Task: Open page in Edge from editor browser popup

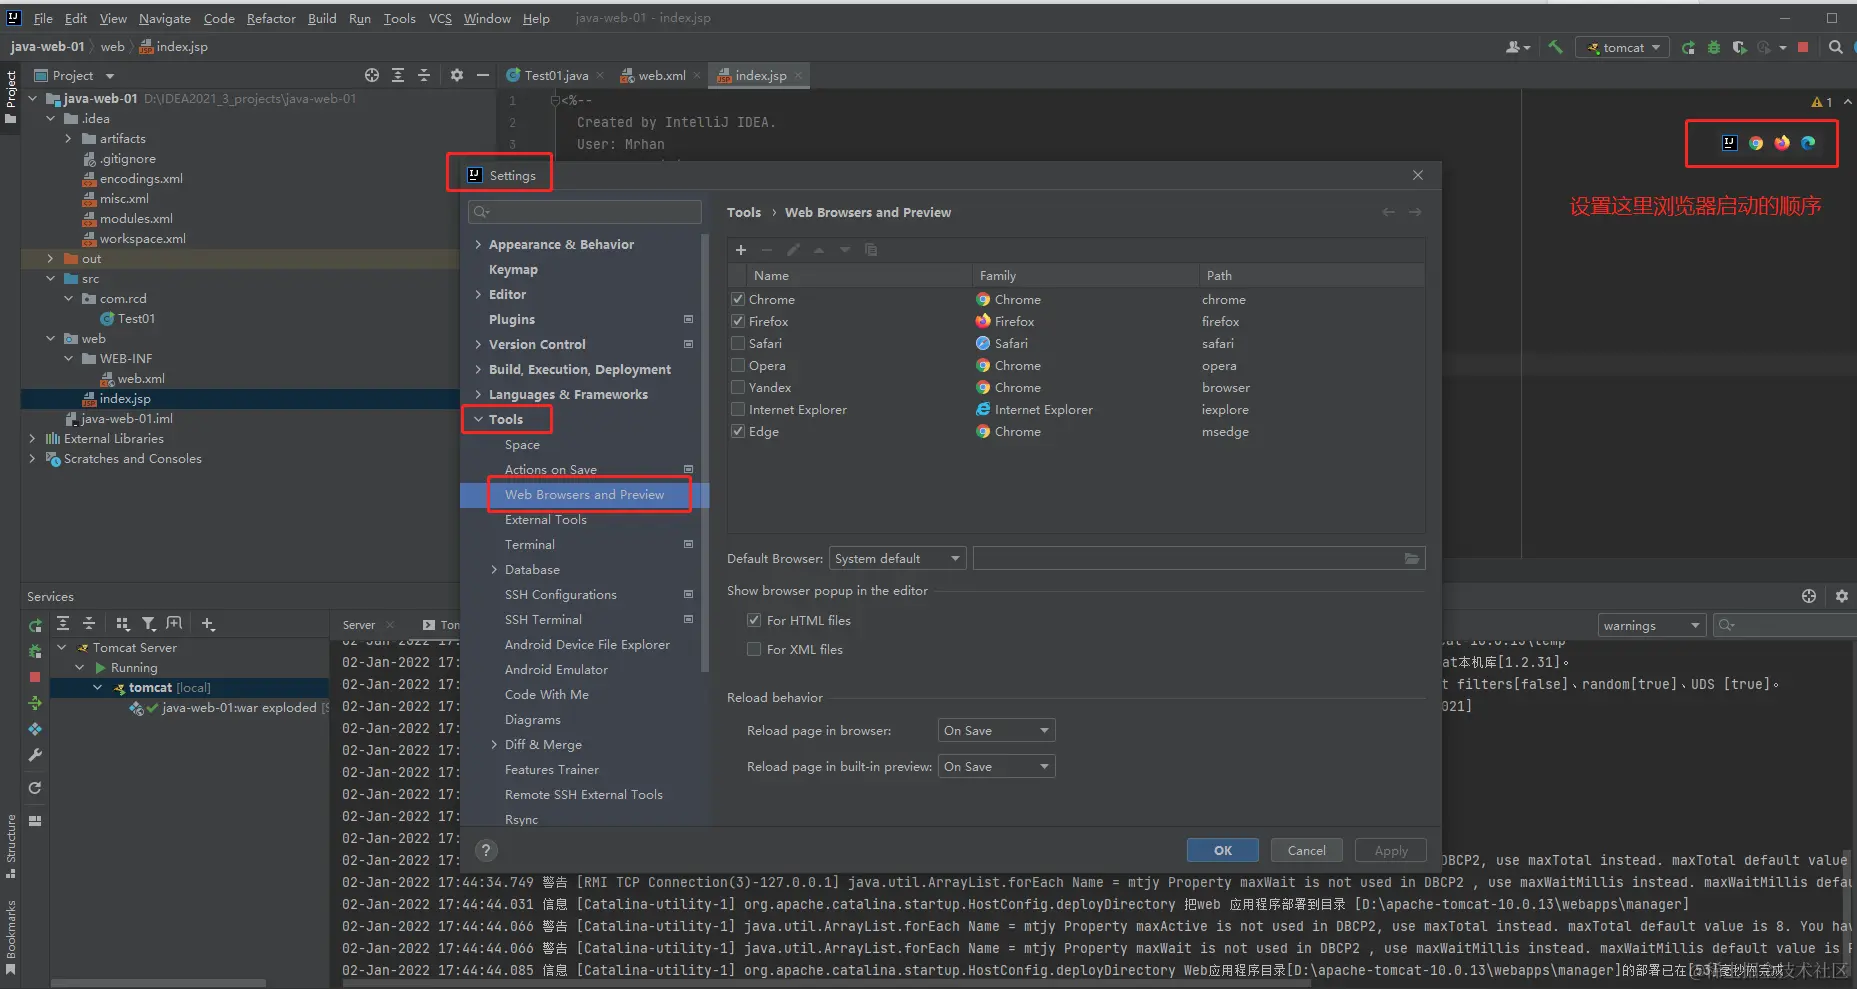Action: [x=1808, y=143]
